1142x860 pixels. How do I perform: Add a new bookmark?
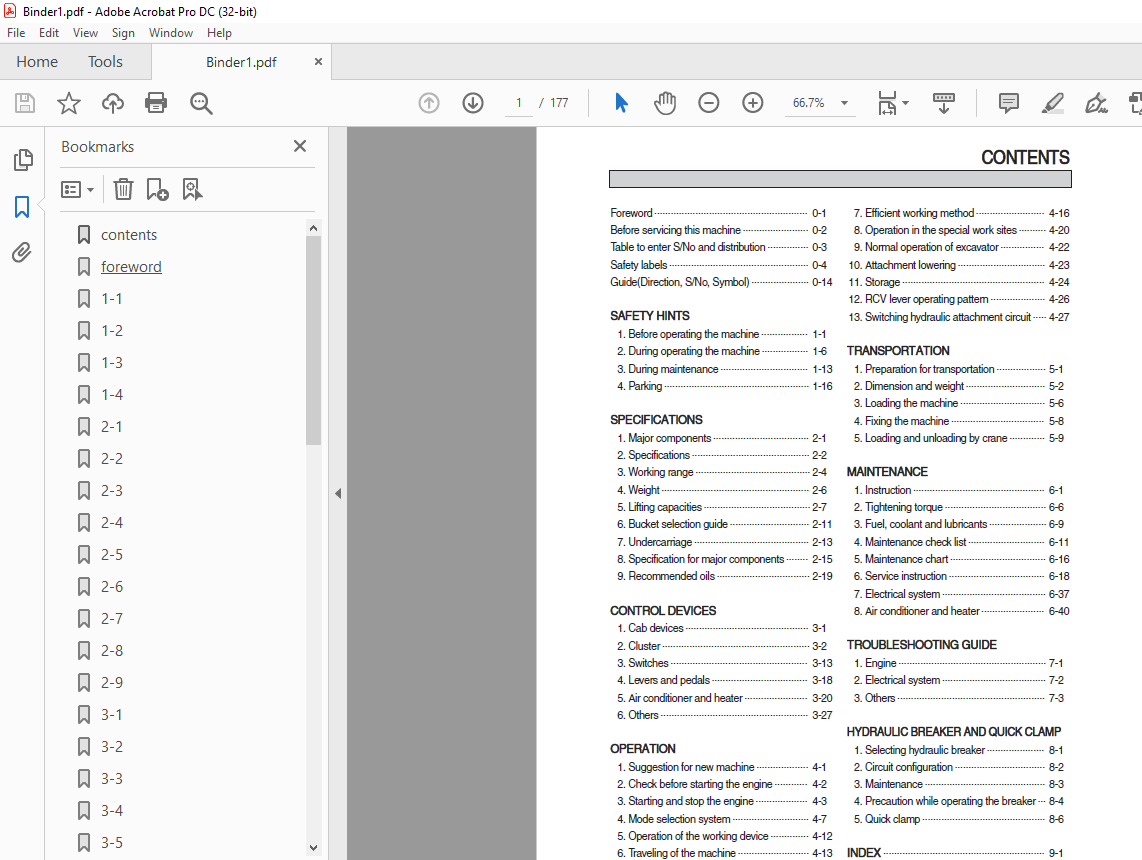(157, 189)
